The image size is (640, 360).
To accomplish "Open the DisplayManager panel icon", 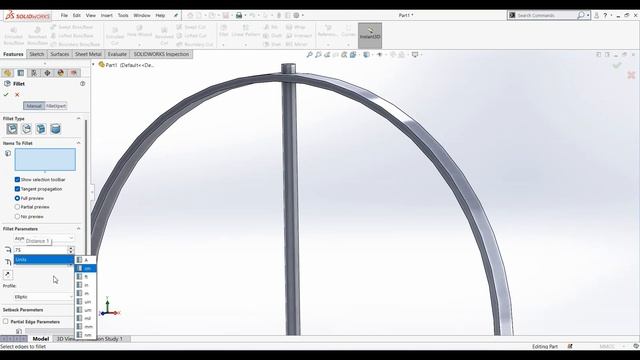I will (x=61, y=73).
